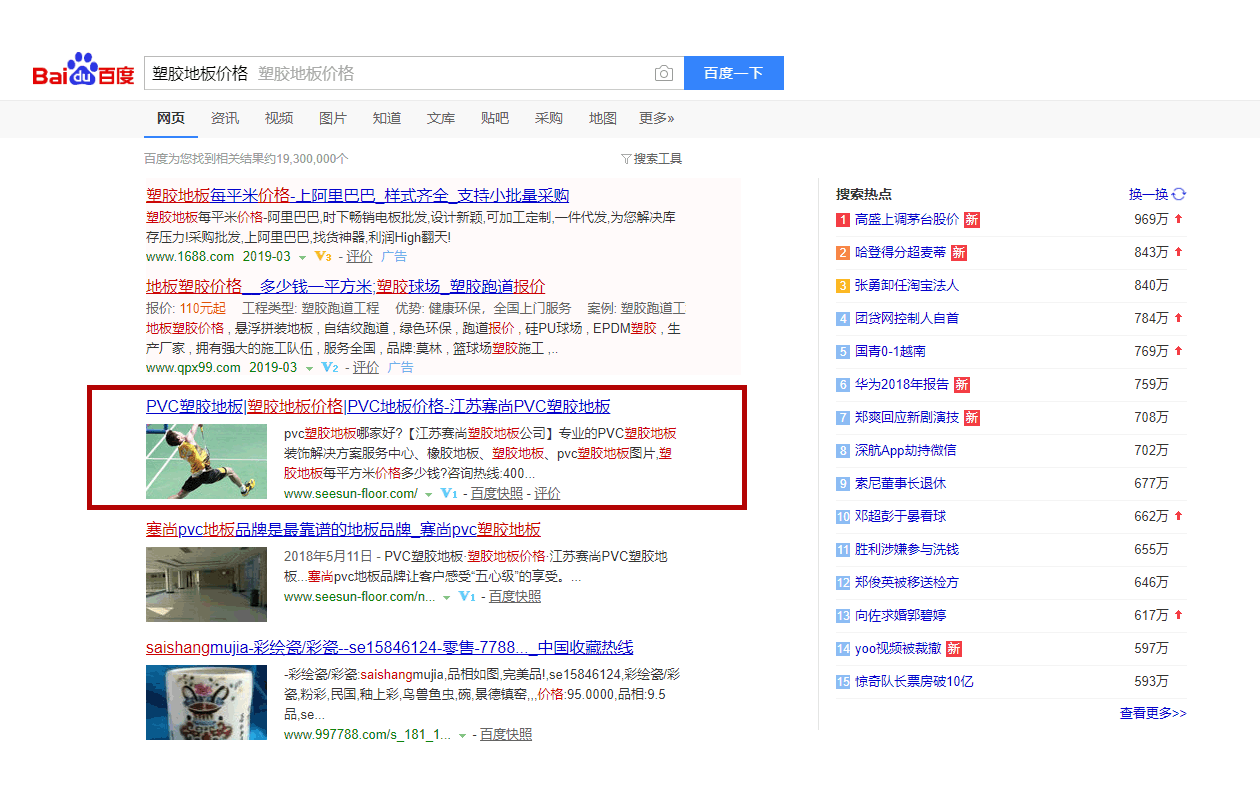Click the porcelain cup thumbnail
This screenshot has width=1260, height=809.
[207, 702]
